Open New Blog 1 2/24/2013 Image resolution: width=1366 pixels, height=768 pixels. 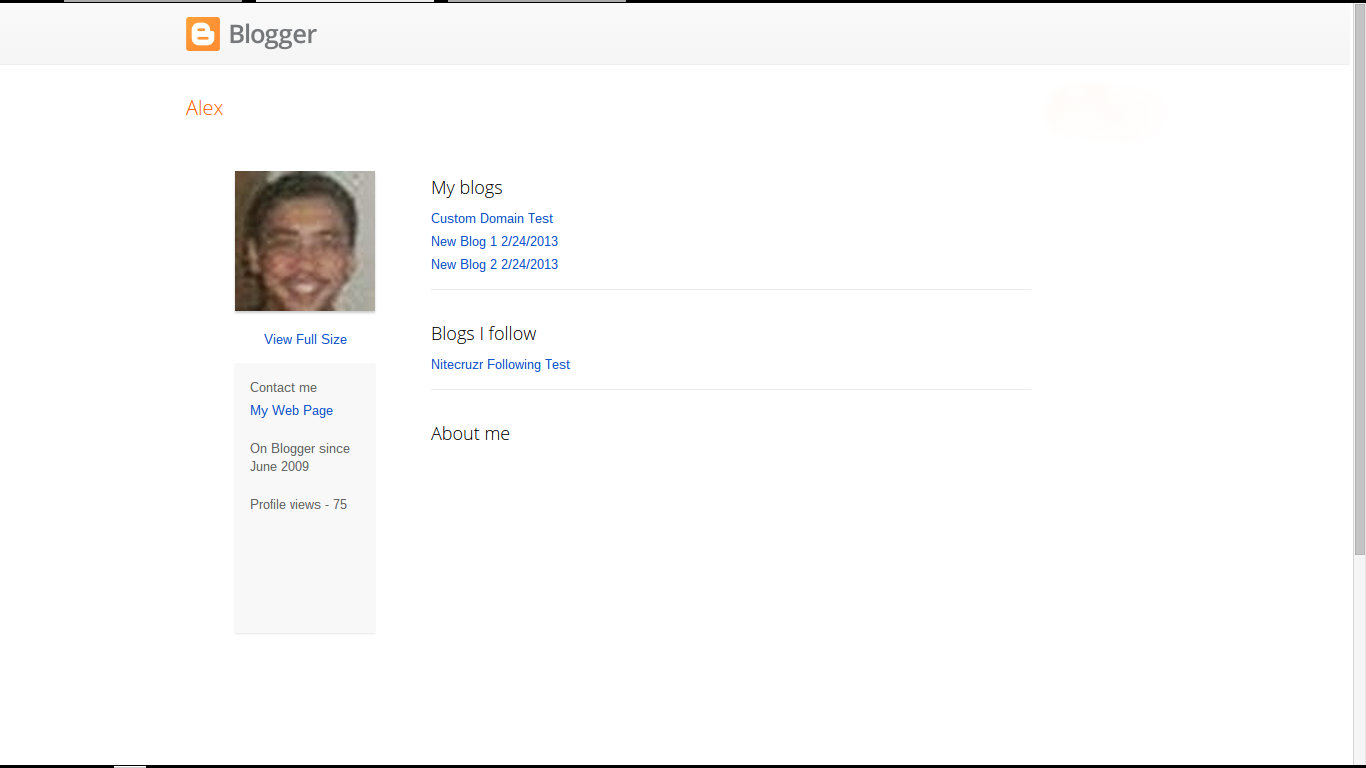494,241
